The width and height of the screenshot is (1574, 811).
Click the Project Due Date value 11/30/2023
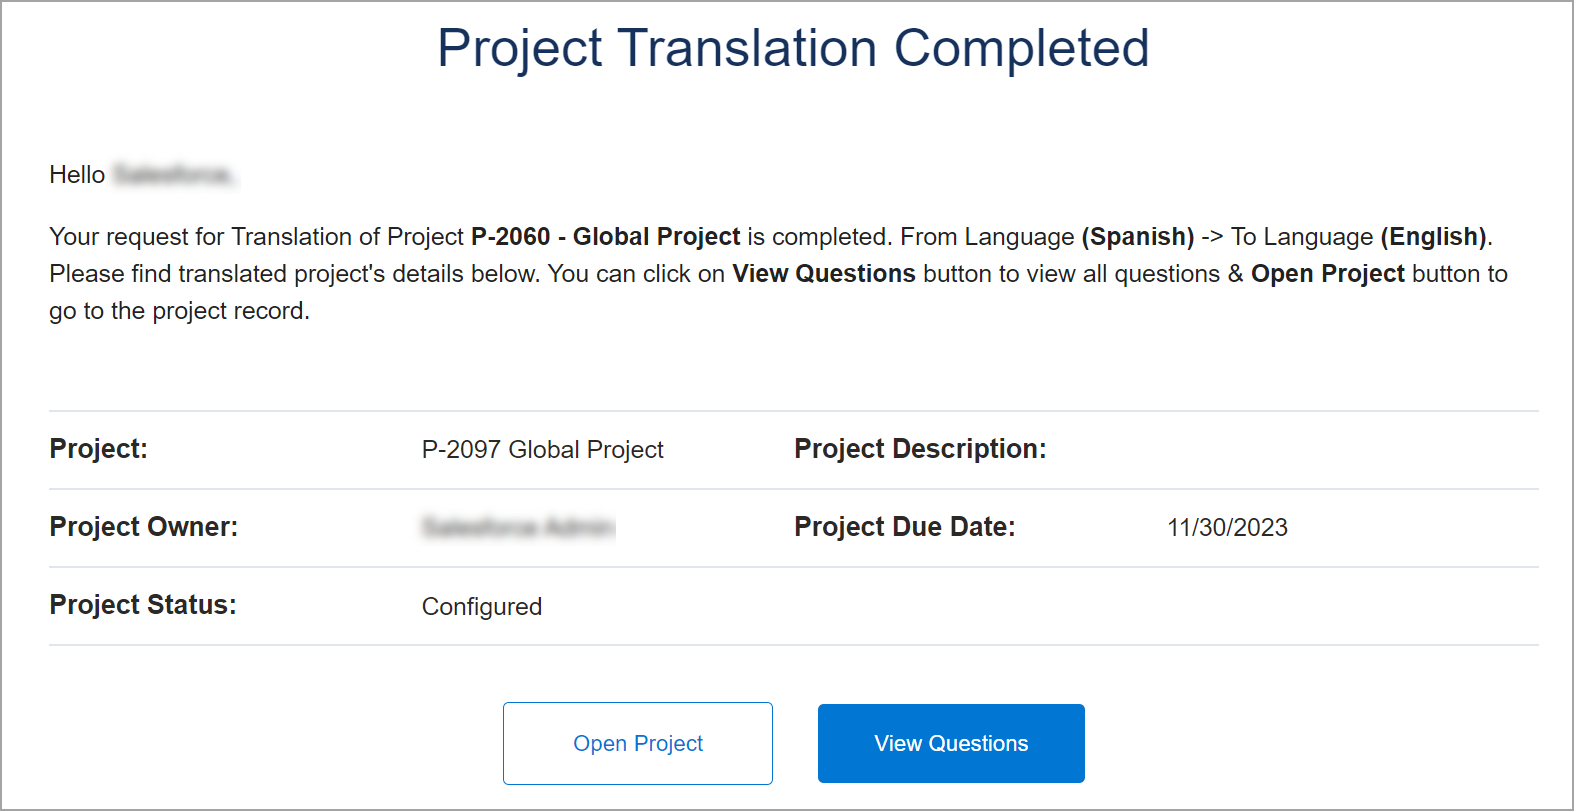click(x=1227, y=528)
